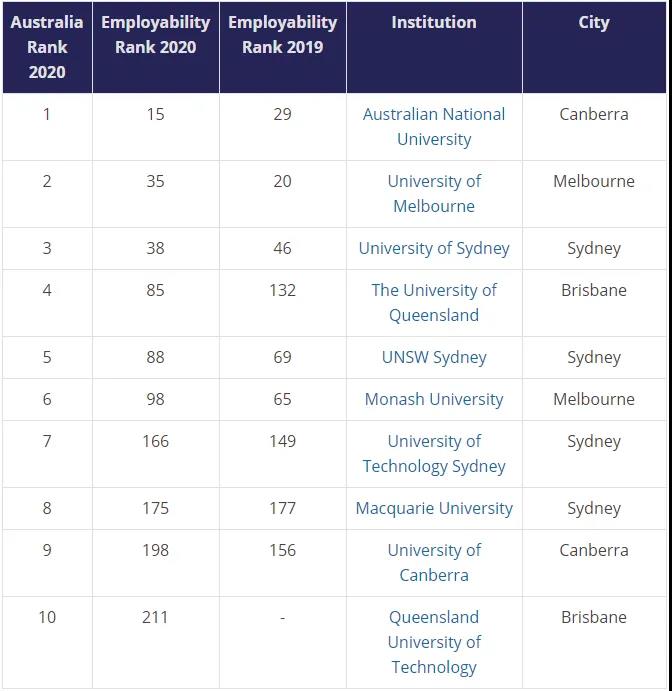672x691 pixels.
Task: Select the 2020 rank value 98
Action: tap(156, 399)
